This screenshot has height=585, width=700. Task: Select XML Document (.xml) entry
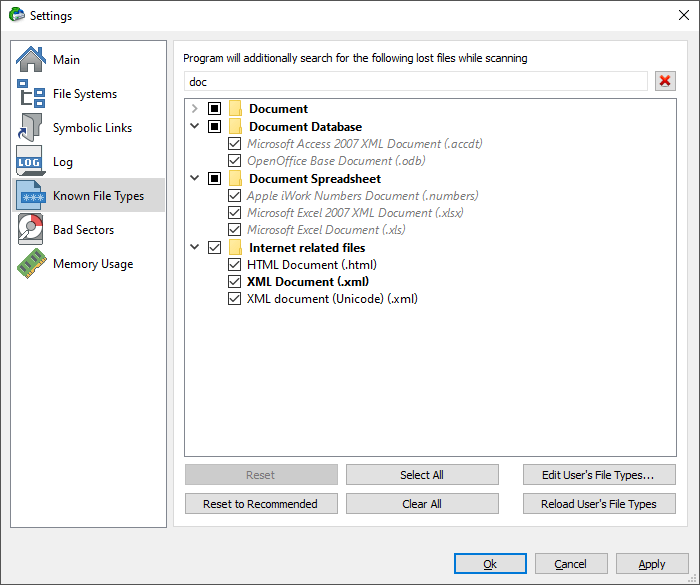(308, 282)
